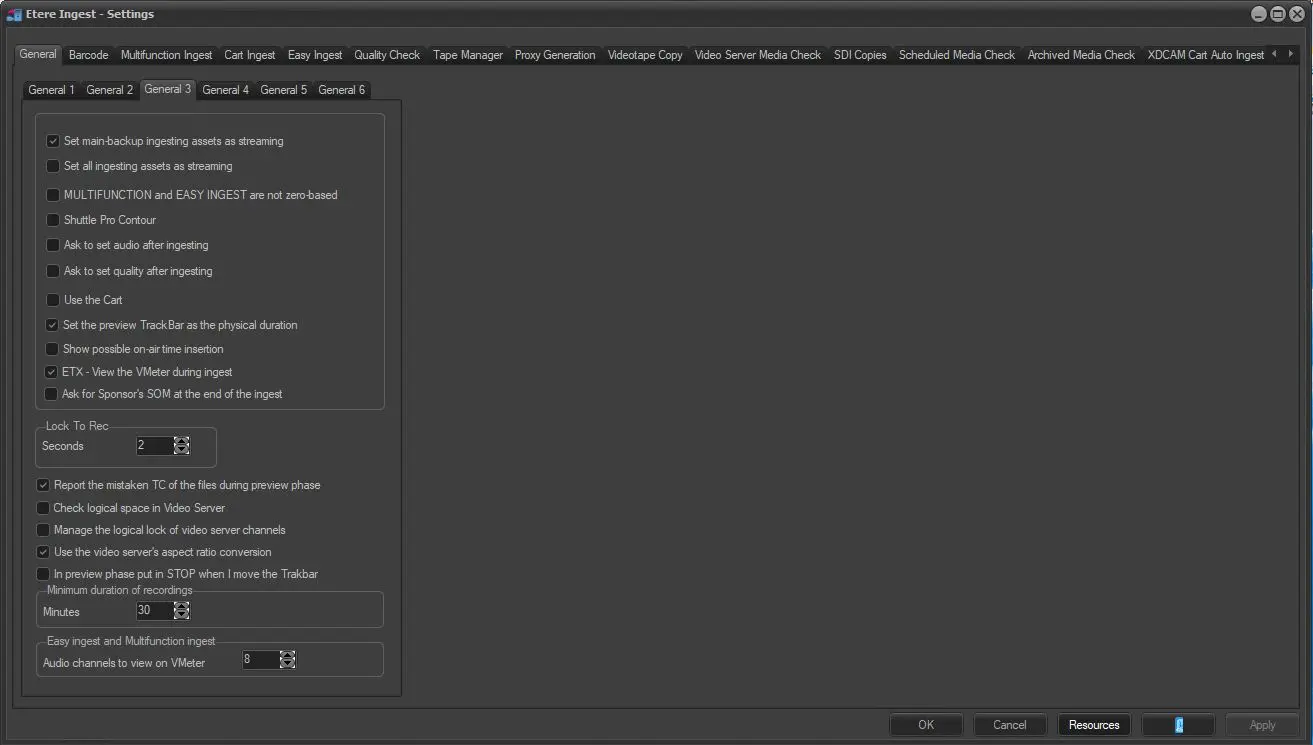Click the Resources button

(1094, 725)
